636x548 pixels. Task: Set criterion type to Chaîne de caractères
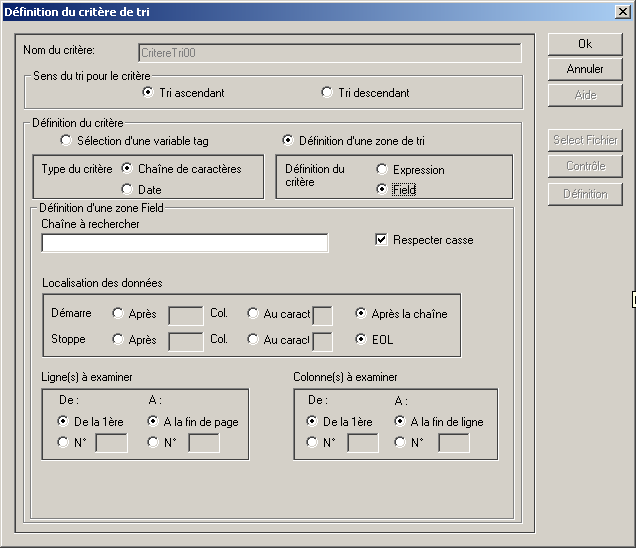coord(127,168)
